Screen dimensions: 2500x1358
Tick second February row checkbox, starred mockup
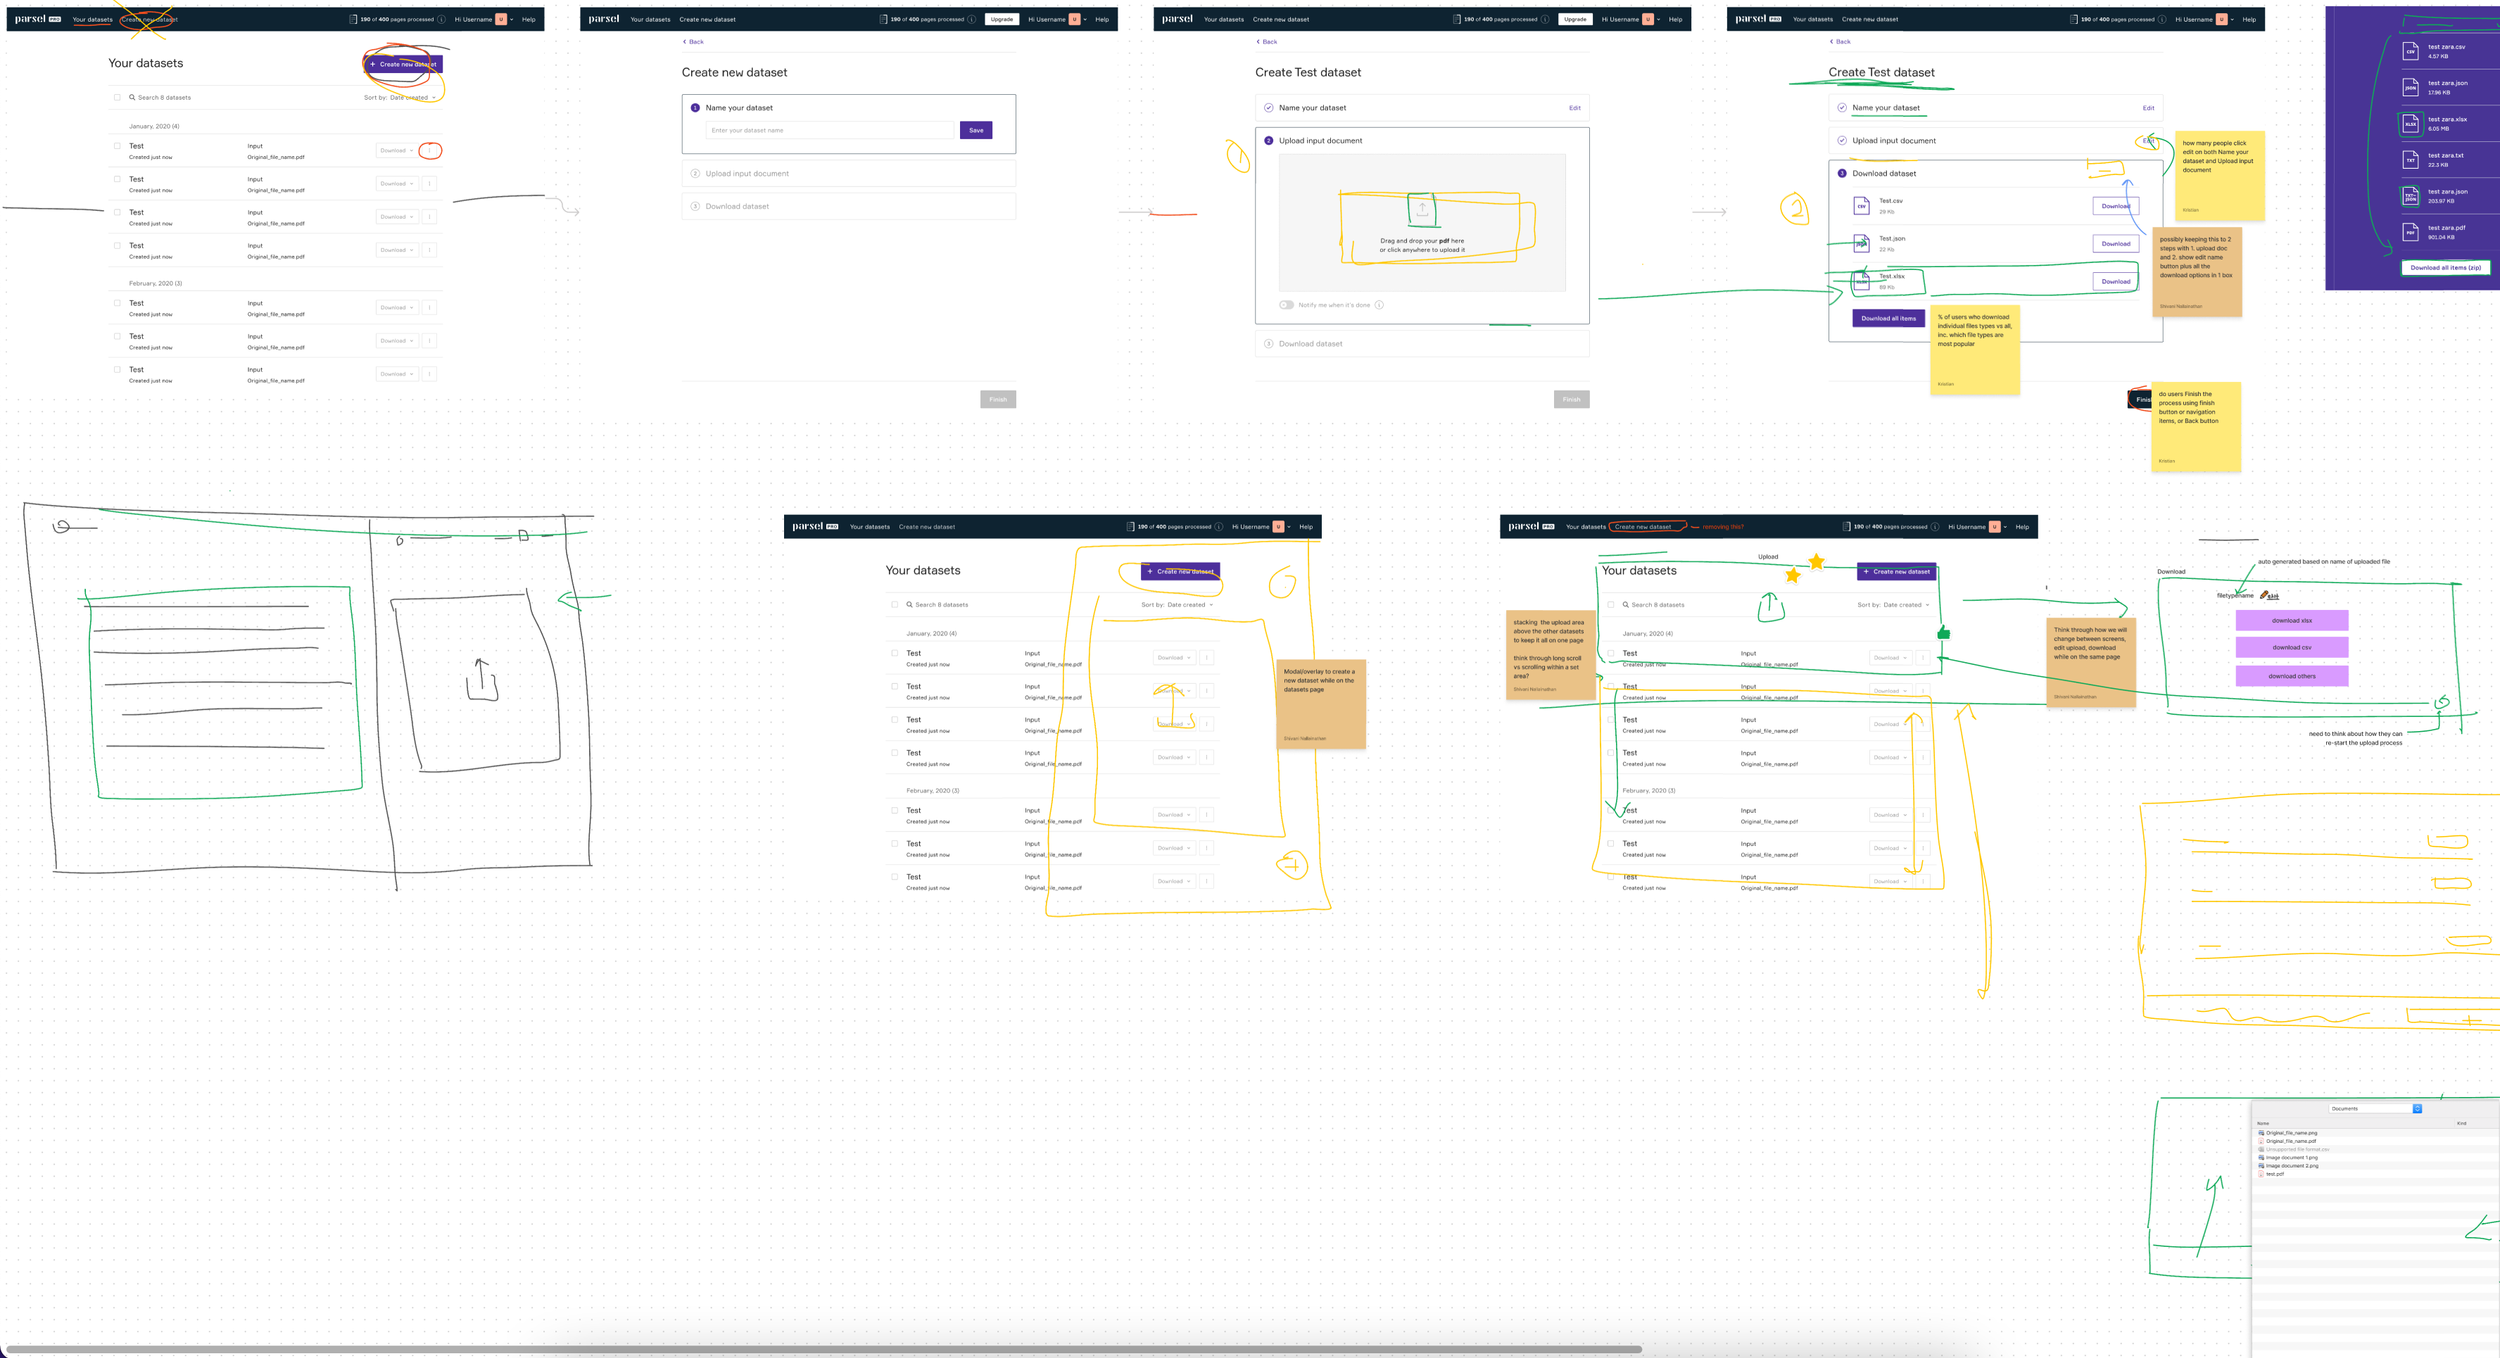point(1611,843)
